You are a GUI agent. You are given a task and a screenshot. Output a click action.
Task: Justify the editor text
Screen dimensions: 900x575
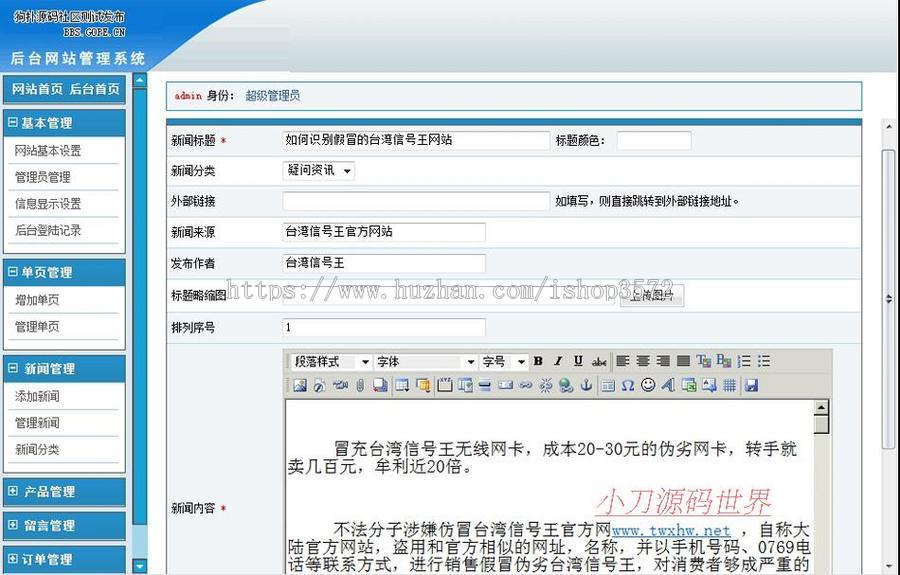click(683, 361)
